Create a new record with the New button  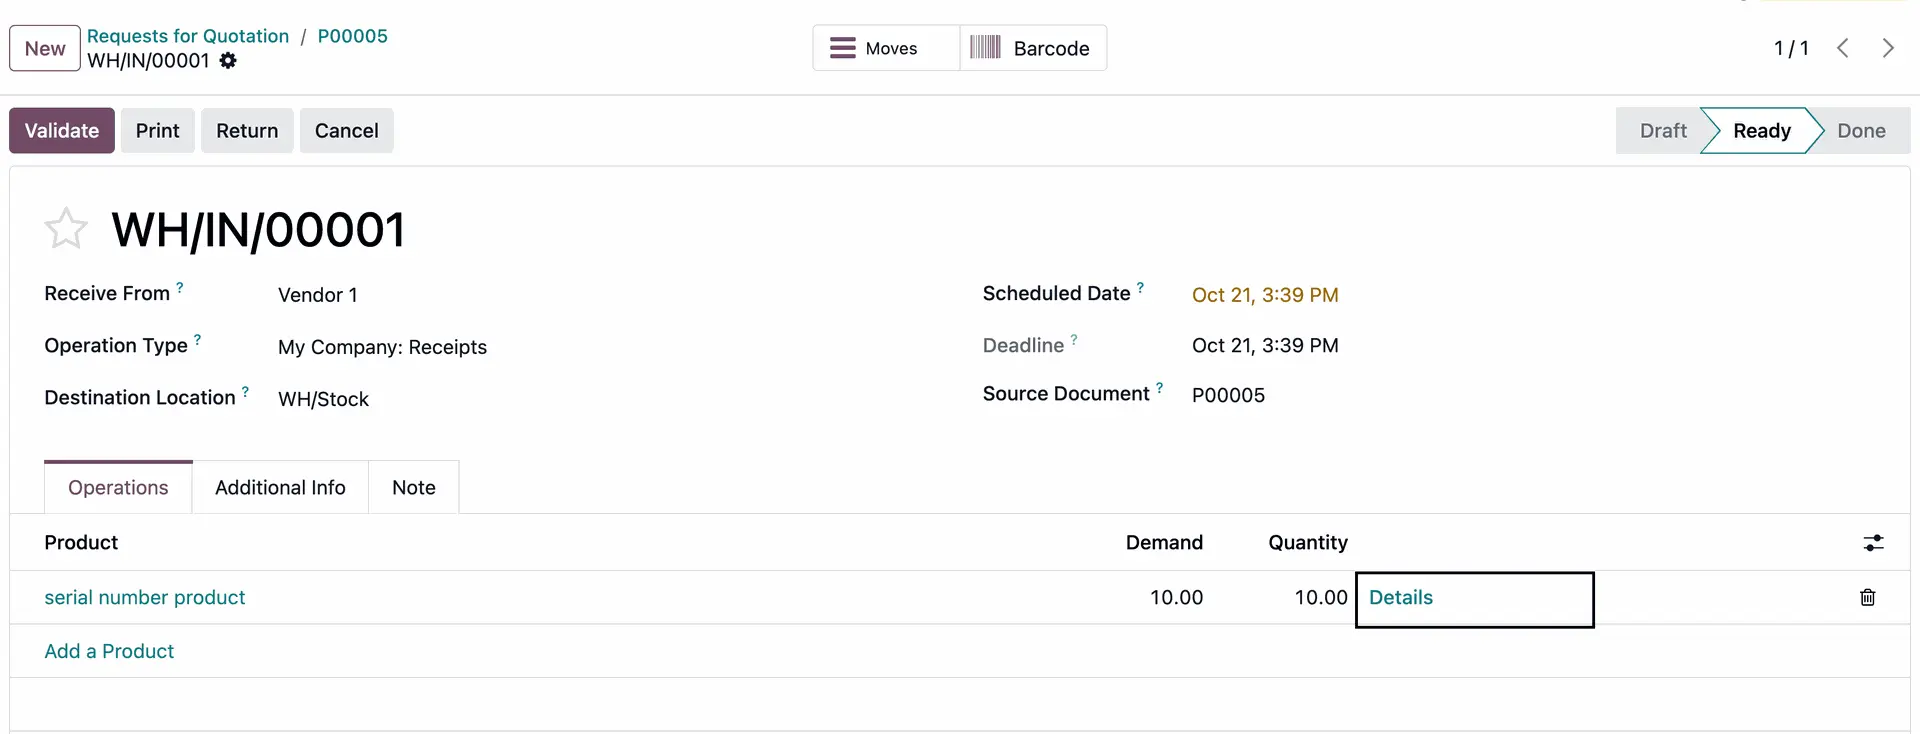pyautogui.click(x=44, y=48)
